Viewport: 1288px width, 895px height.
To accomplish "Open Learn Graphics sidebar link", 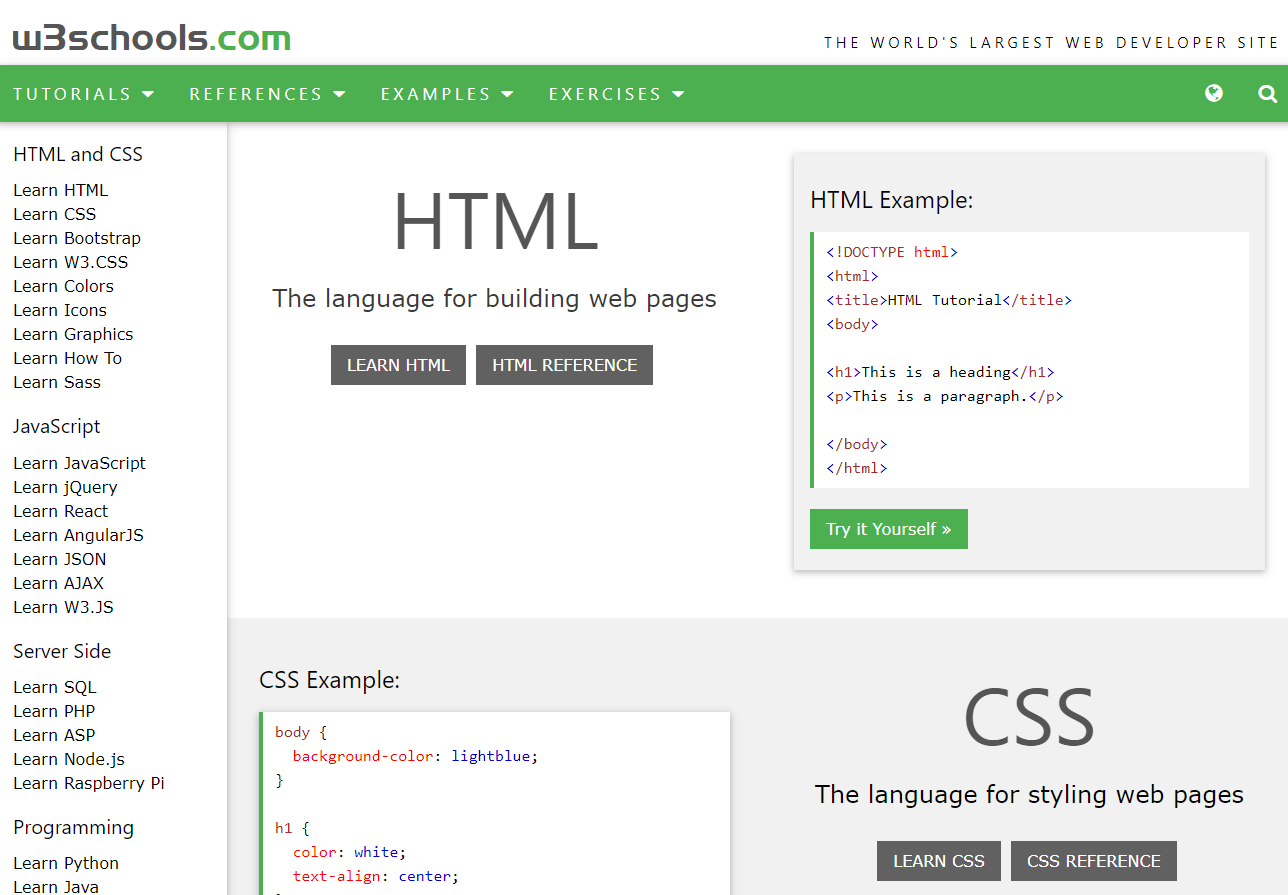I will point(73,334).
